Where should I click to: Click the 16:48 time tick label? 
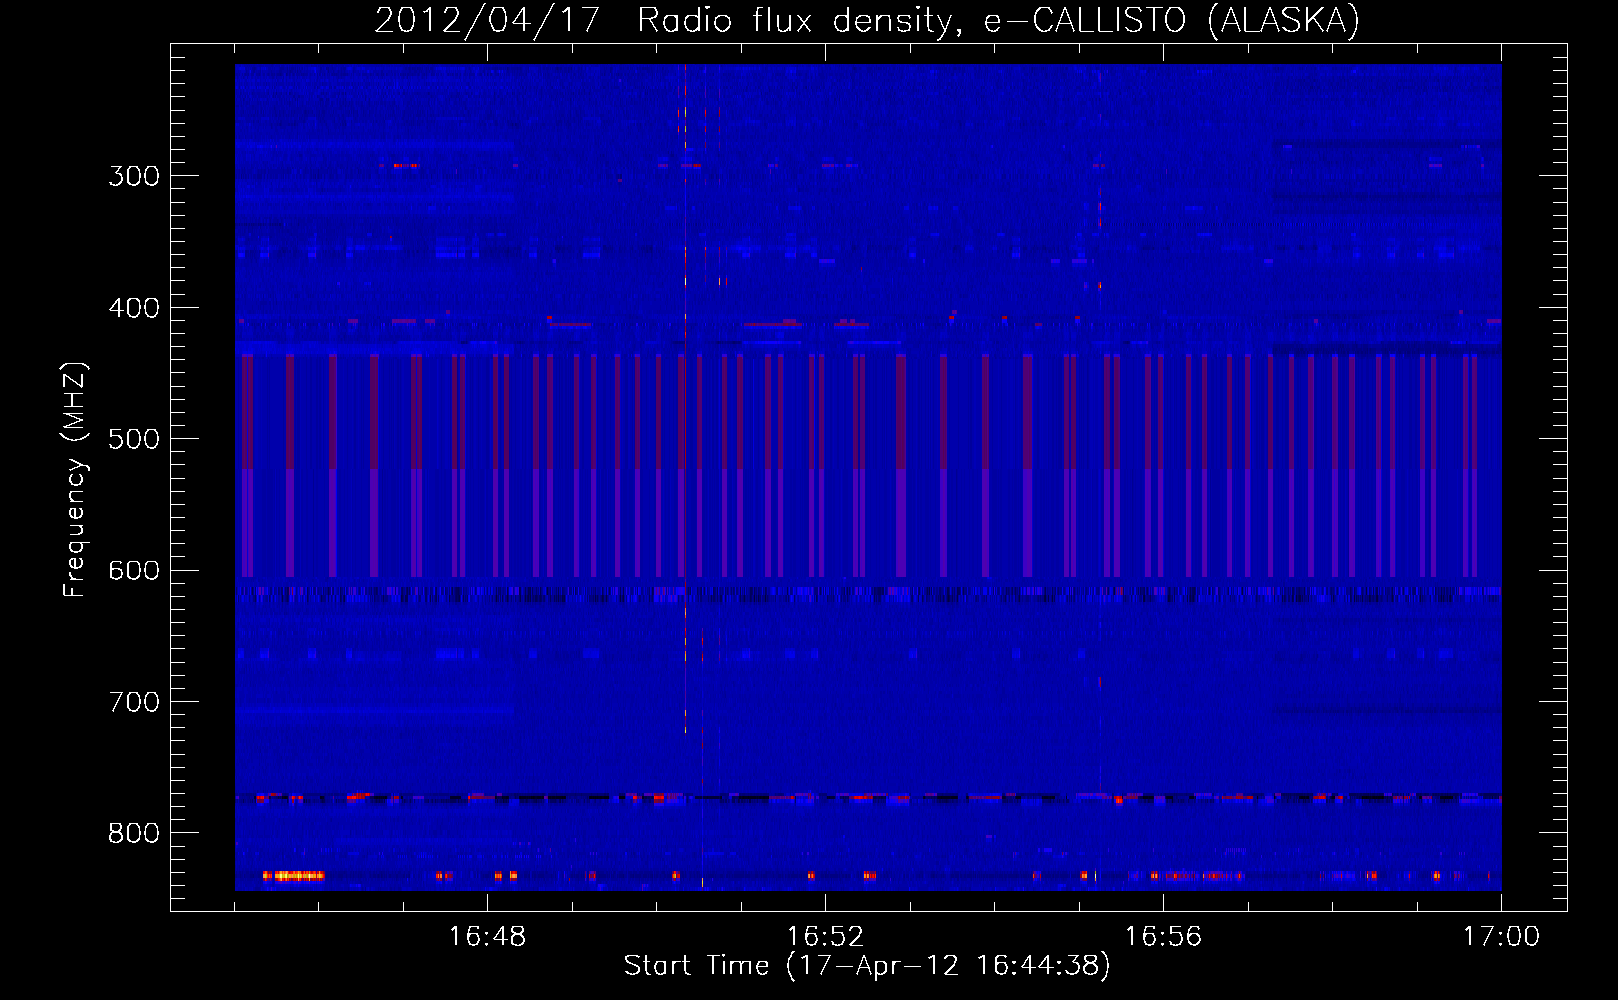tap(487, 936)
